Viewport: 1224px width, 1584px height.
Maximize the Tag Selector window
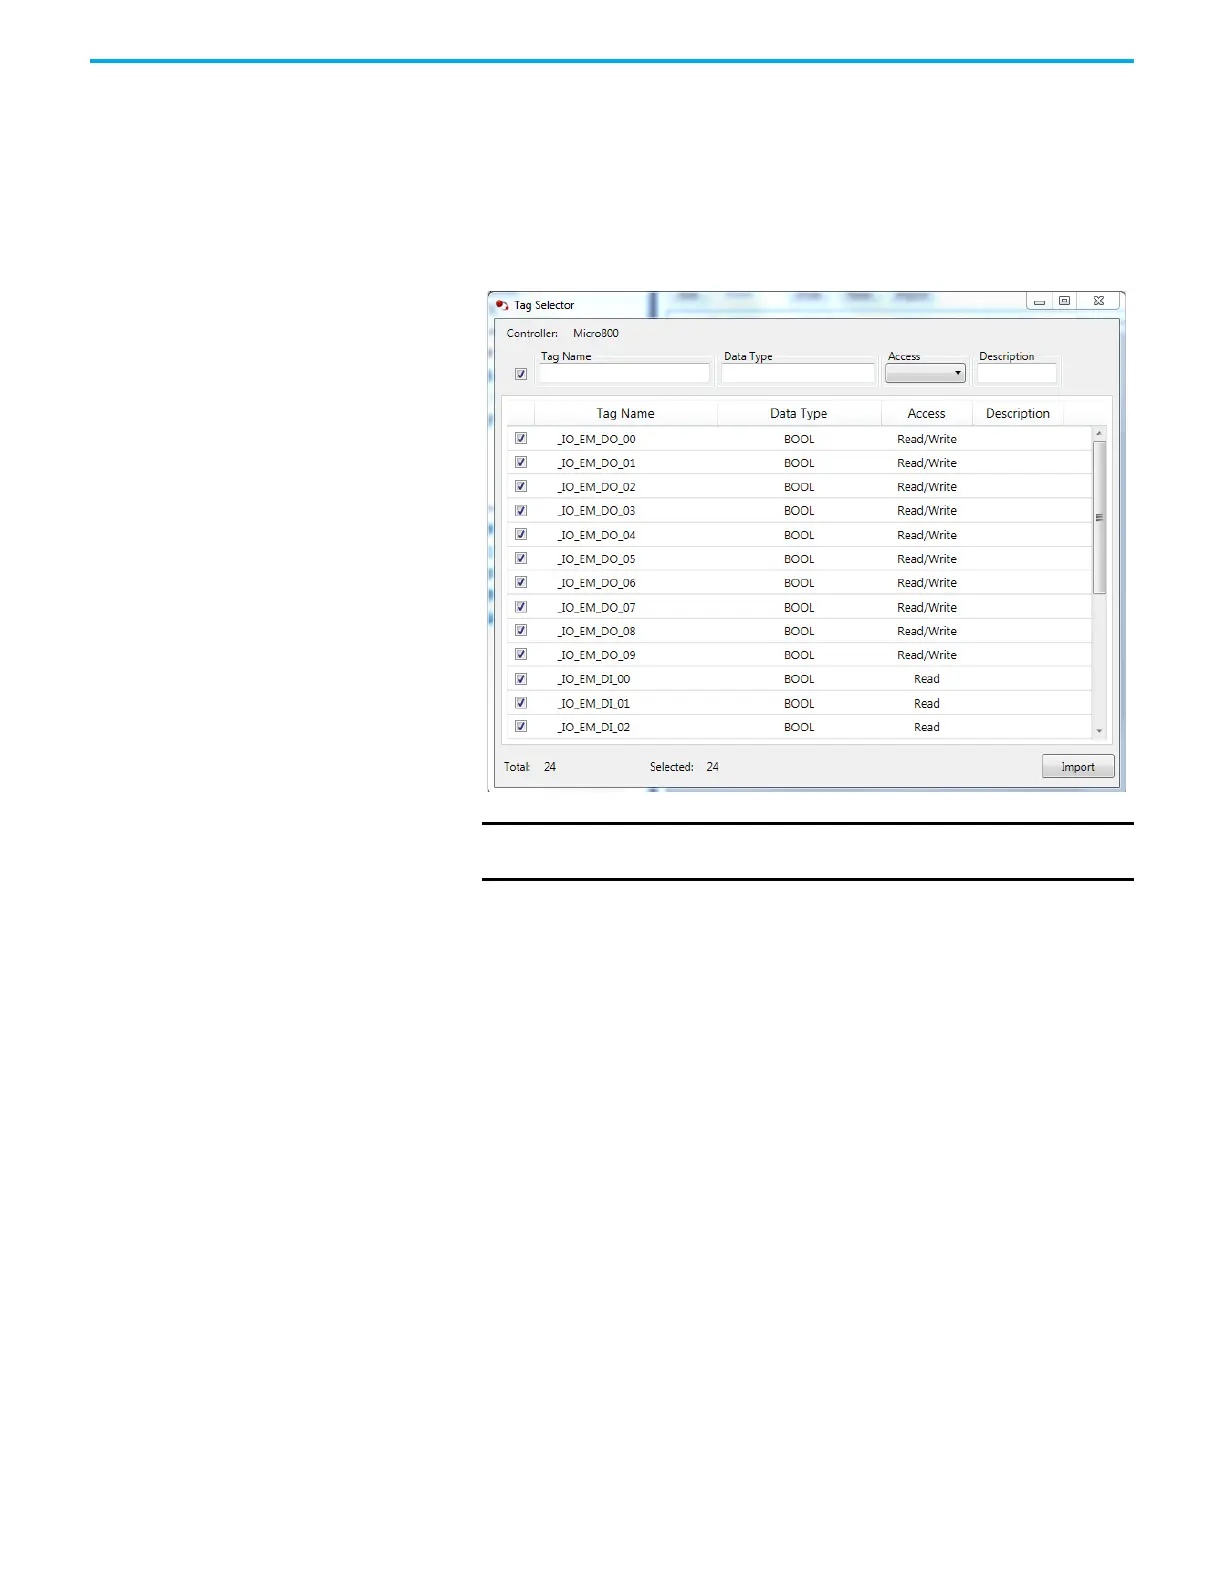(1064, 301)
